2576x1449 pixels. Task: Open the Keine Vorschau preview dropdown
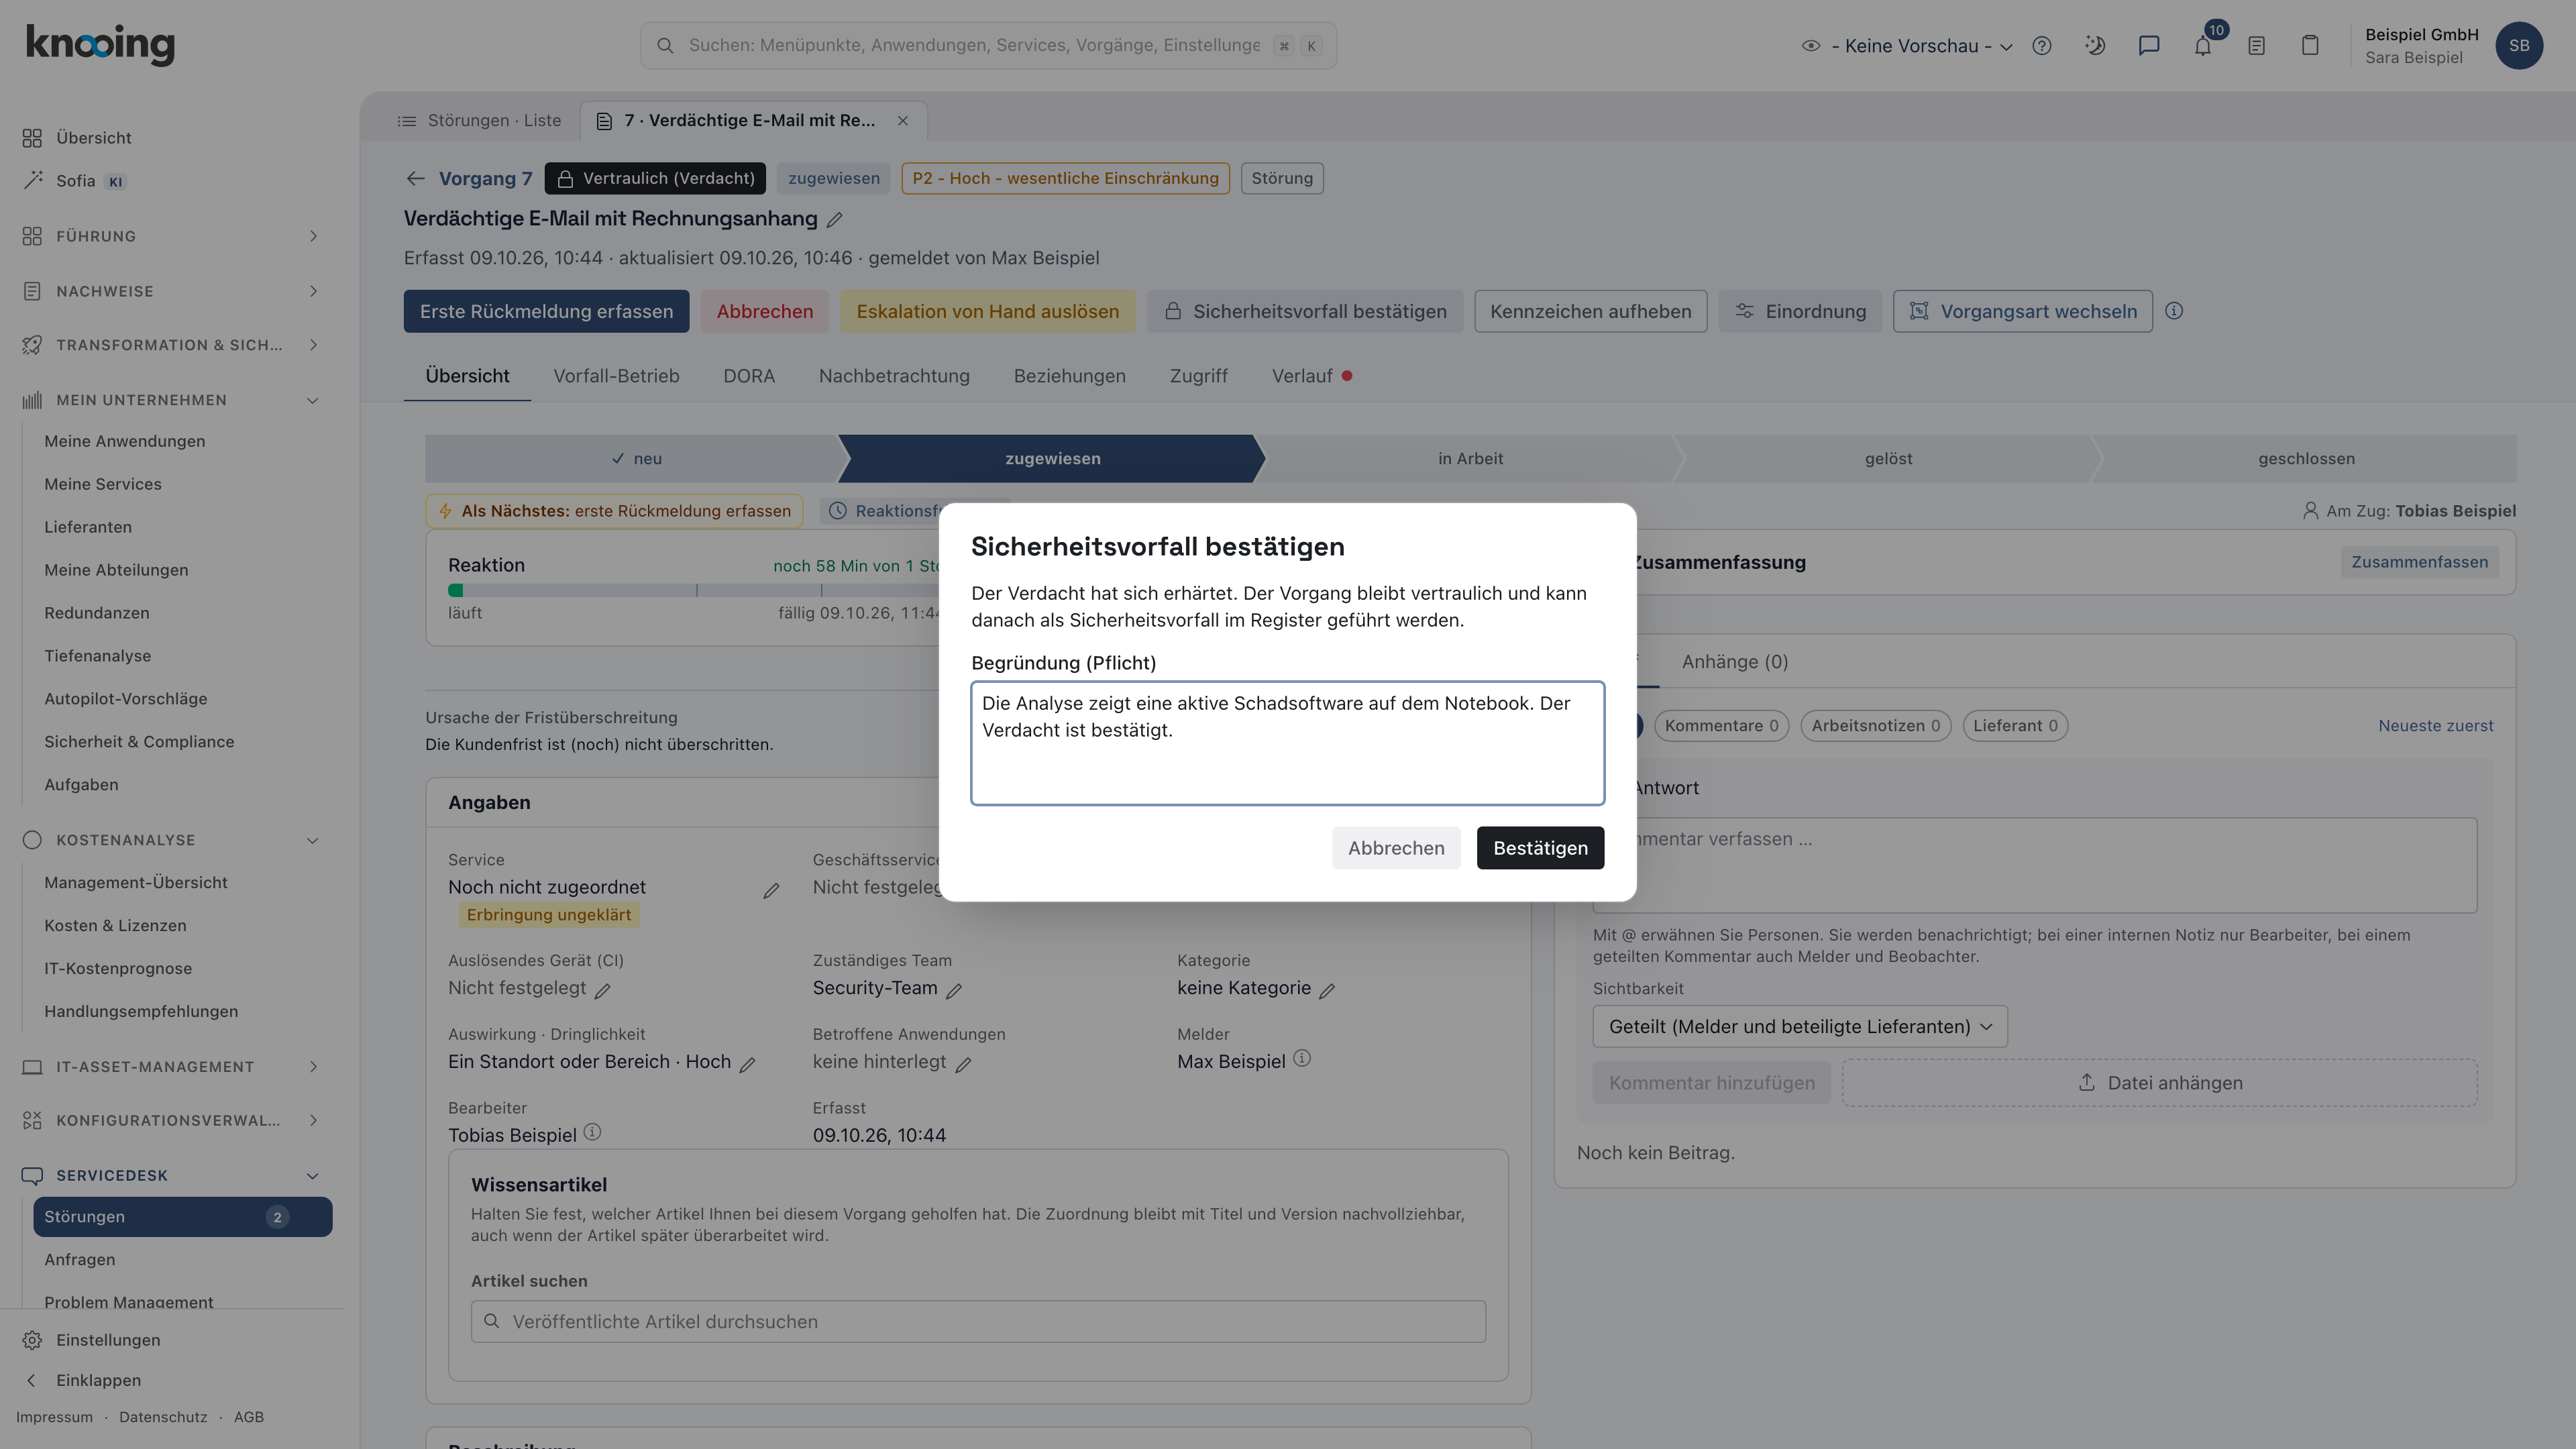1907,46
